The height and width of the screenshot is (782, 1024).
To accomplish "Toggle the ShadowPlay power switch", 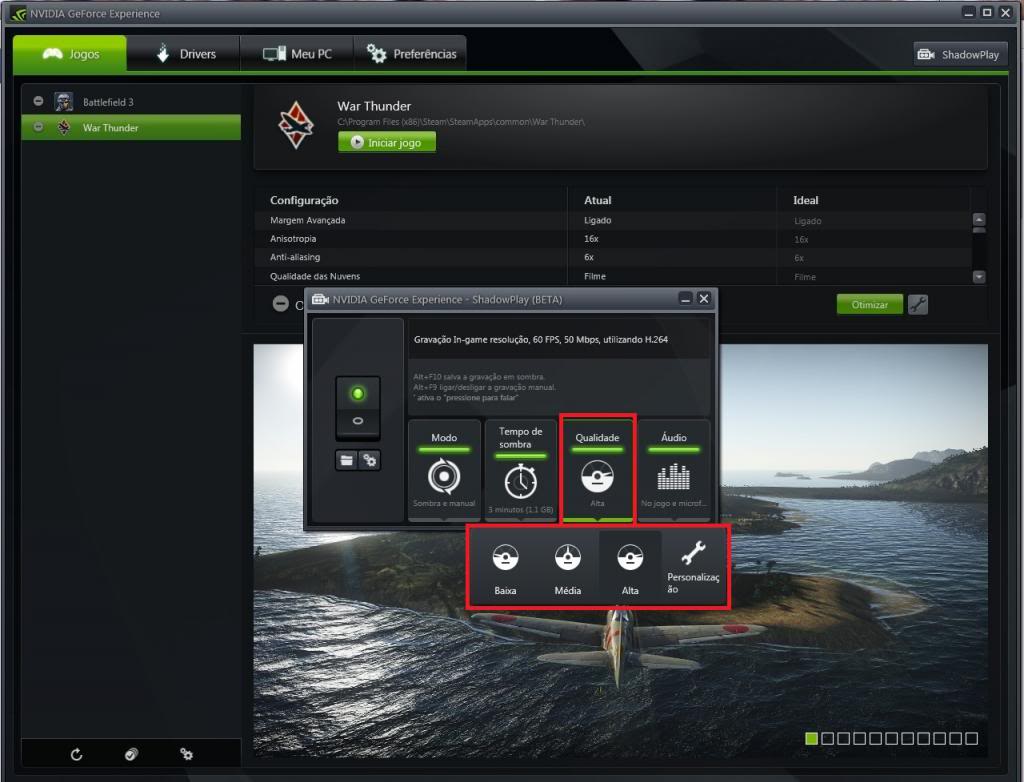I will [x=357, y=408].
